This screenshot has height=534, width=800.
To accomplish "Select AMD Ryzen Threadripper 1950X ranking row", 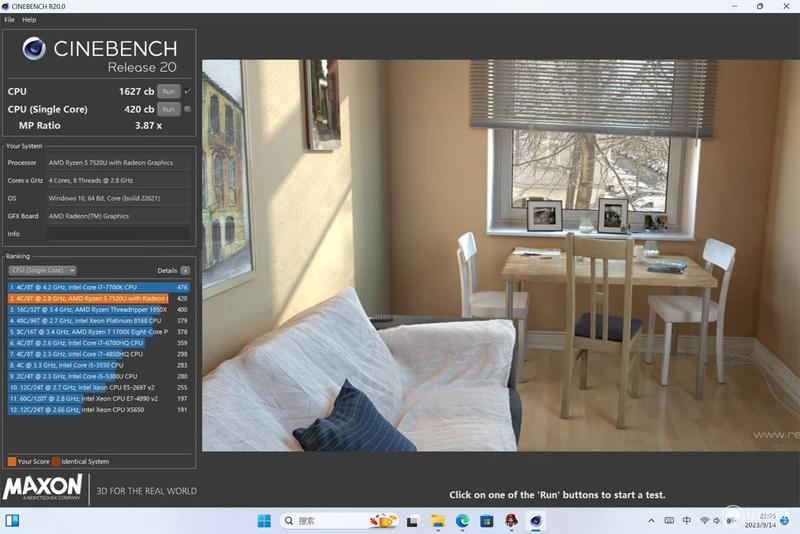I will (x=99, y=310).
